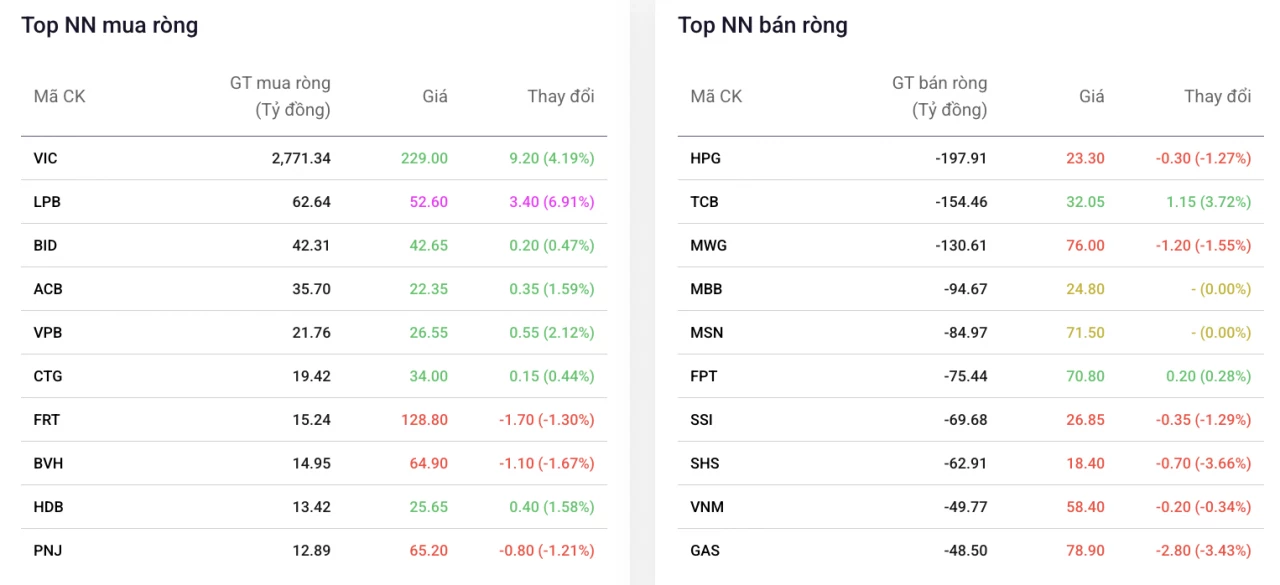Sort by 'GT mua ròng' column header

280,96
